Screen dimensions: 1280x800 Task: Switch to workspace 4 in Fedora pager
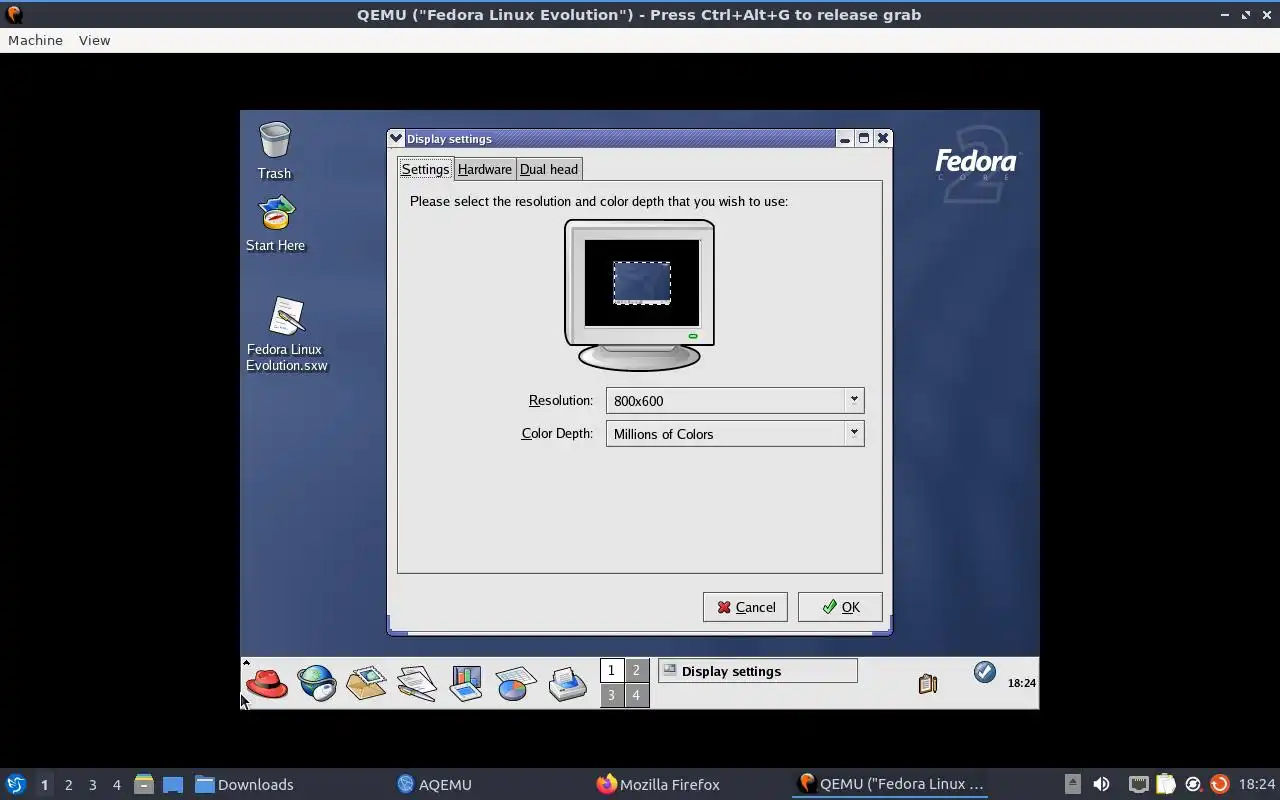[x=637, y=695]
